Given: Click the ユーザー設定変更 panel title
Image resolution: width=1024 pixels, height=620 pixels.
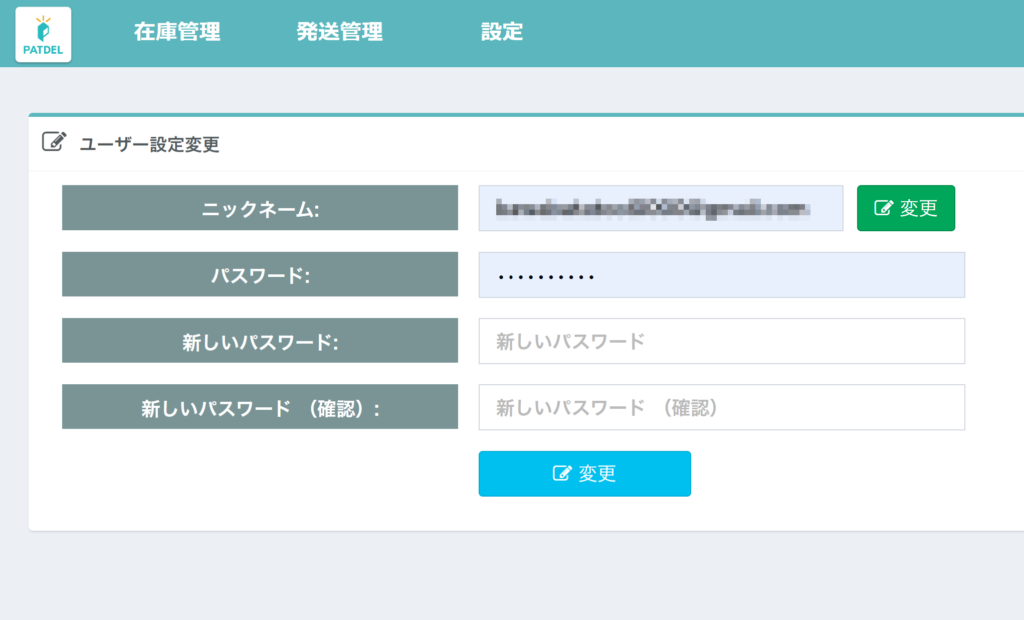Looking at the screenshot, I should click(149, 144).
